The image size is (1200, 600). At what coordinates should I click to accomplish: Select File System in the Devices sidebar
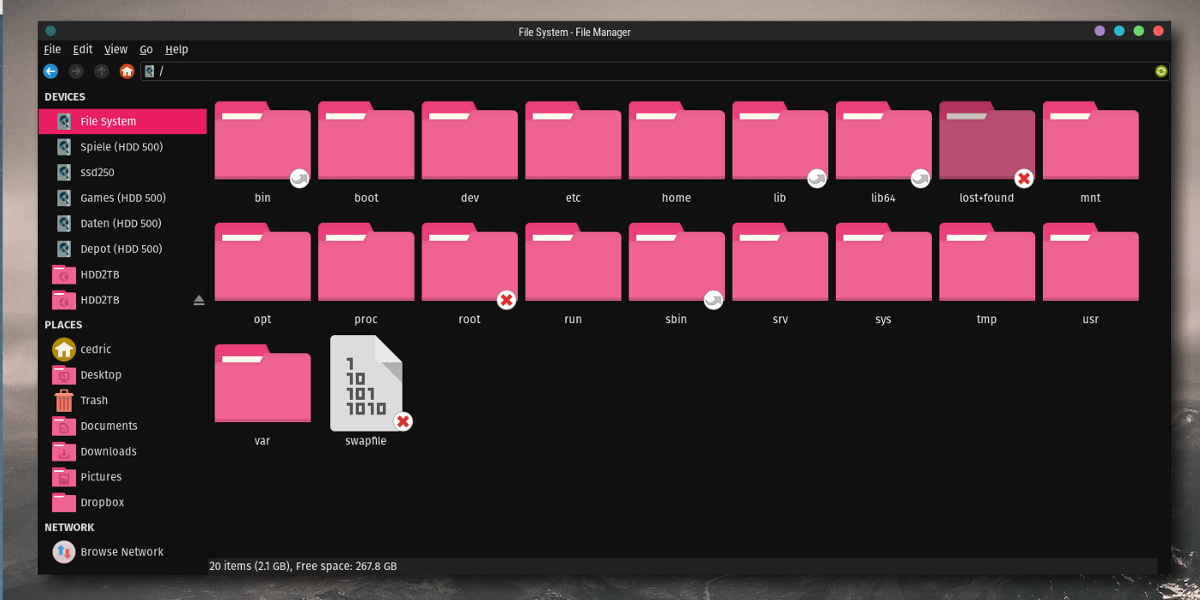pos(123,121)
